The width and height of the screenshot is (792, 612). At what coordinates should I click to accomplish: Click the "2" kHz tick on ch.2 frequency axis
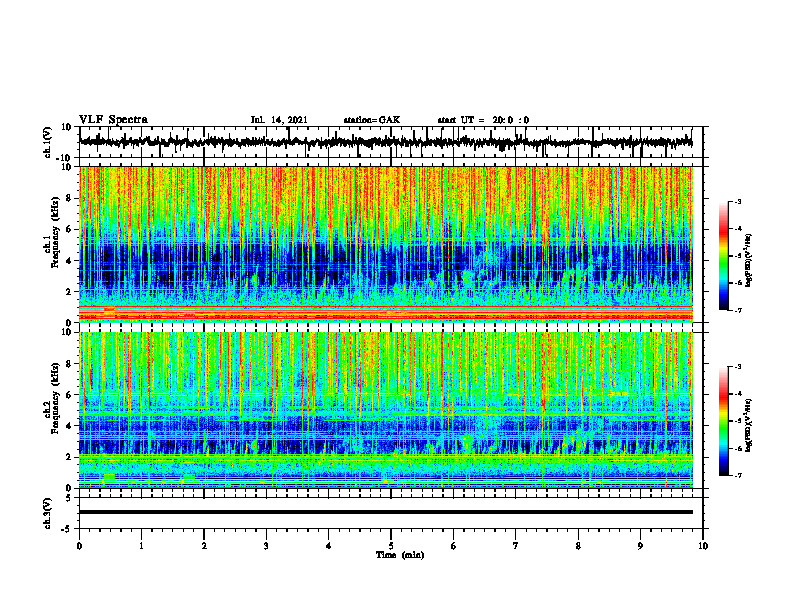pyautogui.click(x=69, y=457)
